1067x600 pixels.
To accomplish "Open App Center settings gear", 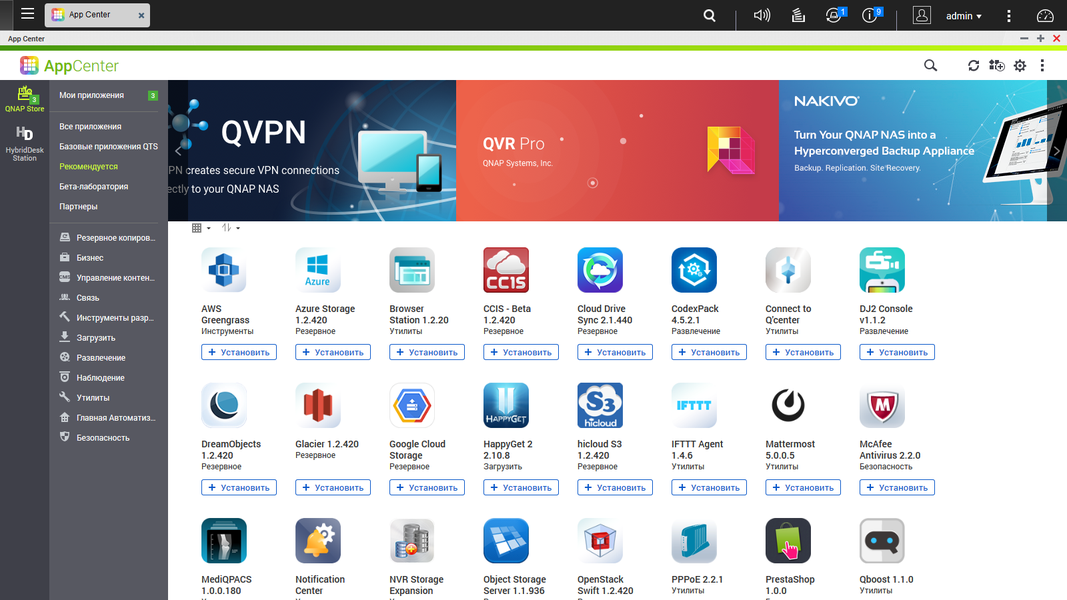I will click(x=1019, y=65).
